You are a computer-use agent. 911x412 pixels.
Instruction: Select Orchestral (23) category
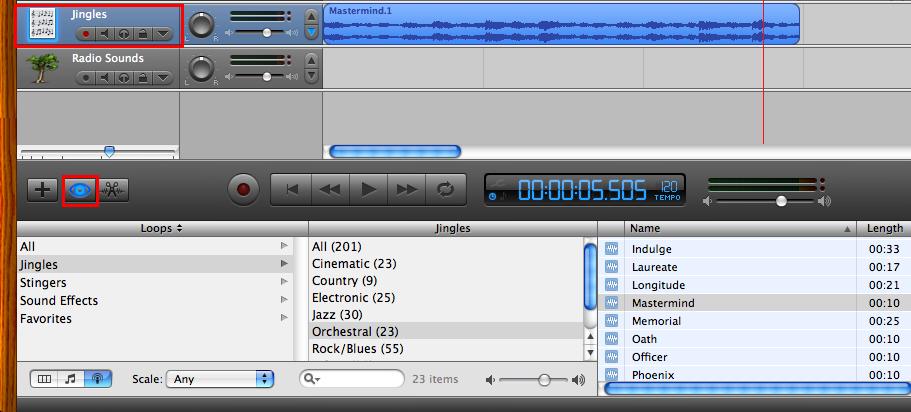(446, 331)
